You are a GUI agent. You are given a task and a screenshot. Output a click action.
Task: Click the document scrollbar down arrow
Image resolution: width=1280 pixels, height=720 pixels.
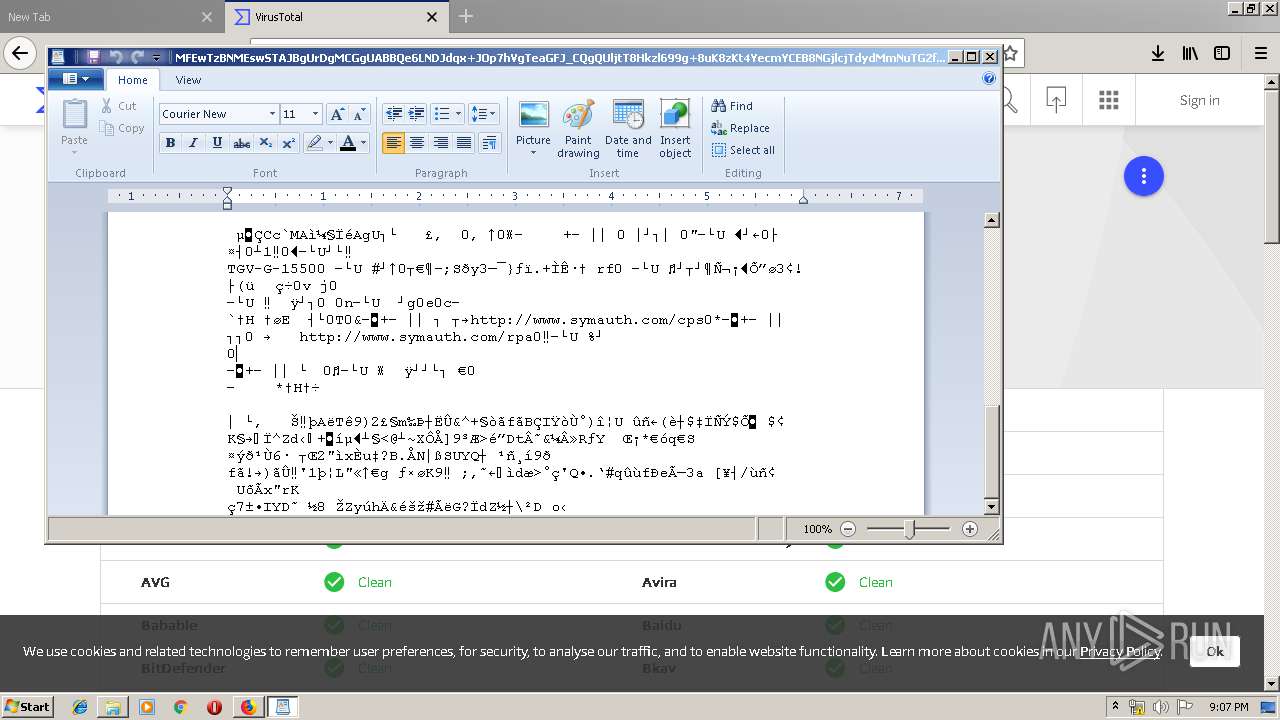tap(992, 507)
